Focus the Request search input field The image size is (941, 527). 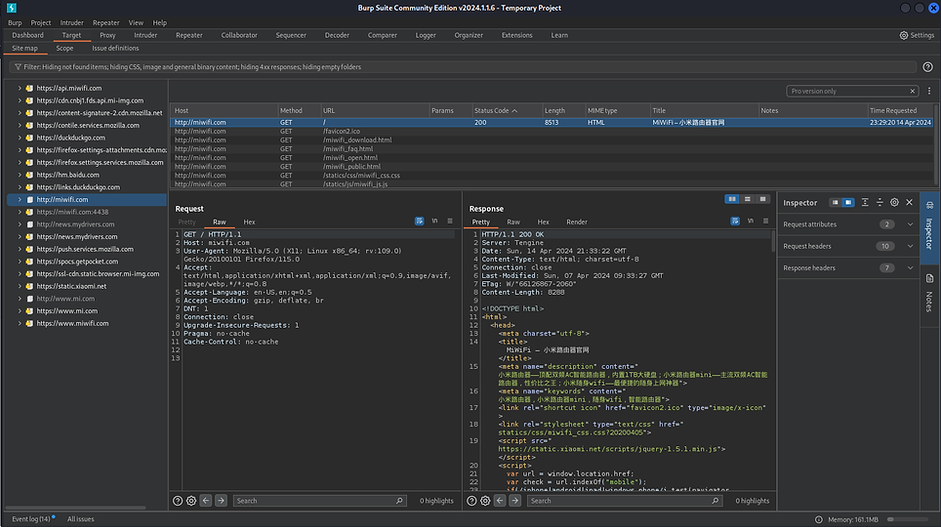tap(319, 501)
